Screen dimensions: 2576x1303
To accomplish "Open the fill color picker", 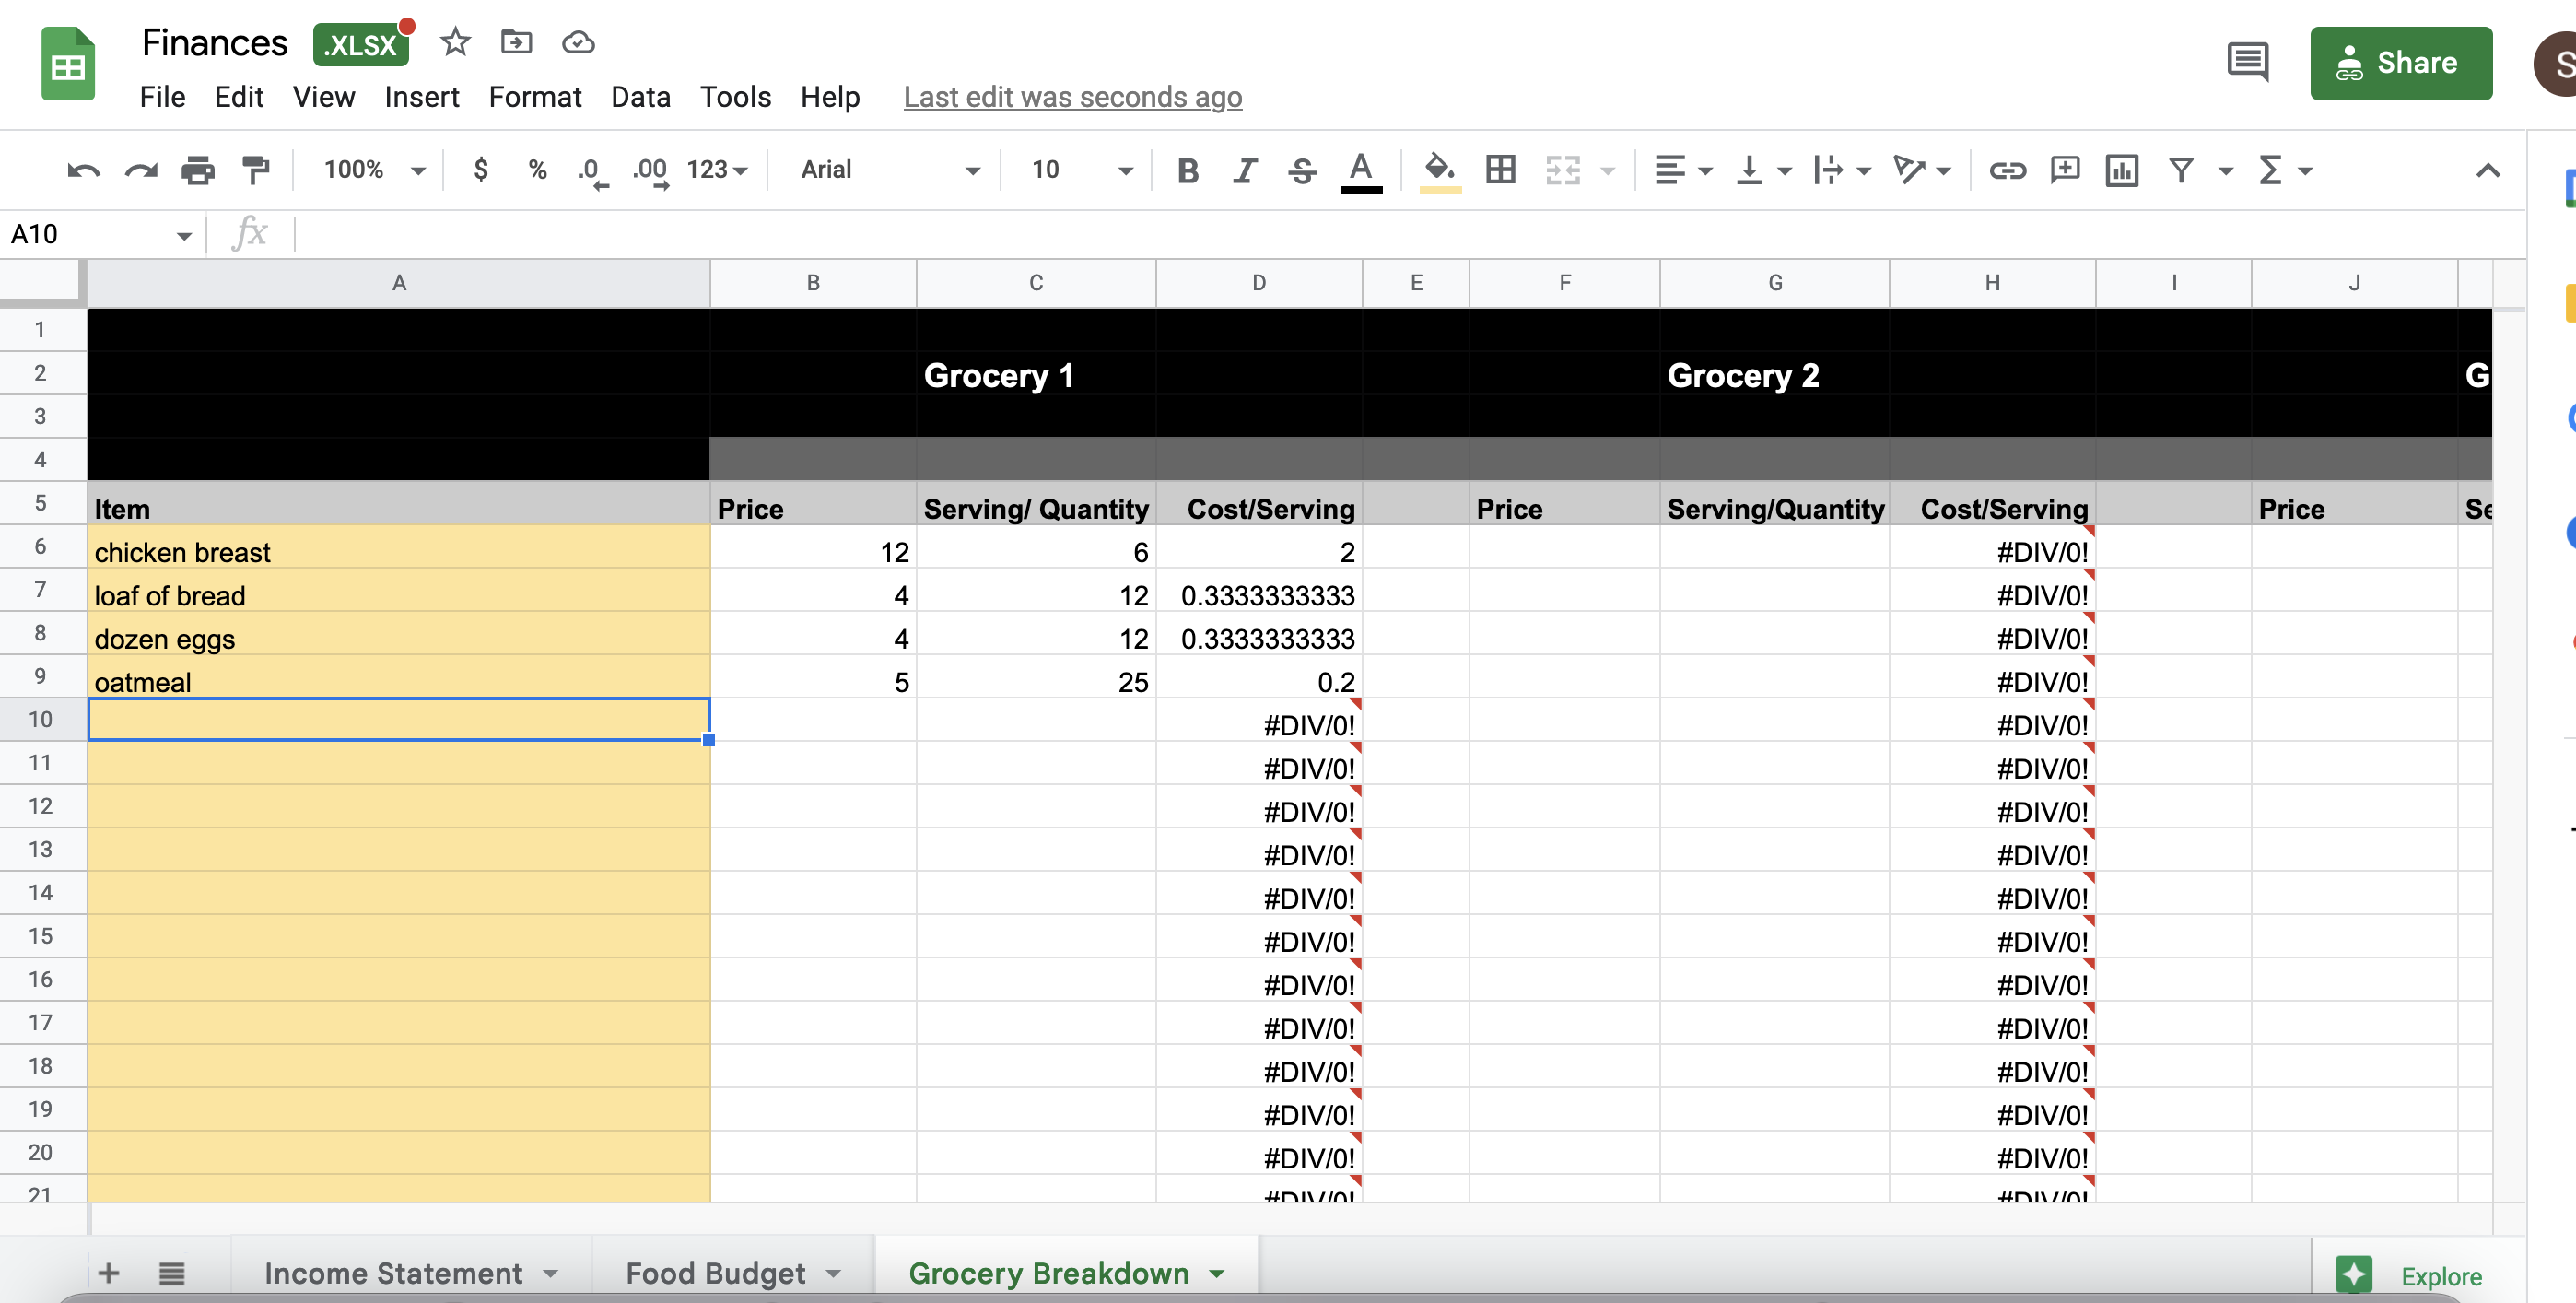I will (1439, 170).
